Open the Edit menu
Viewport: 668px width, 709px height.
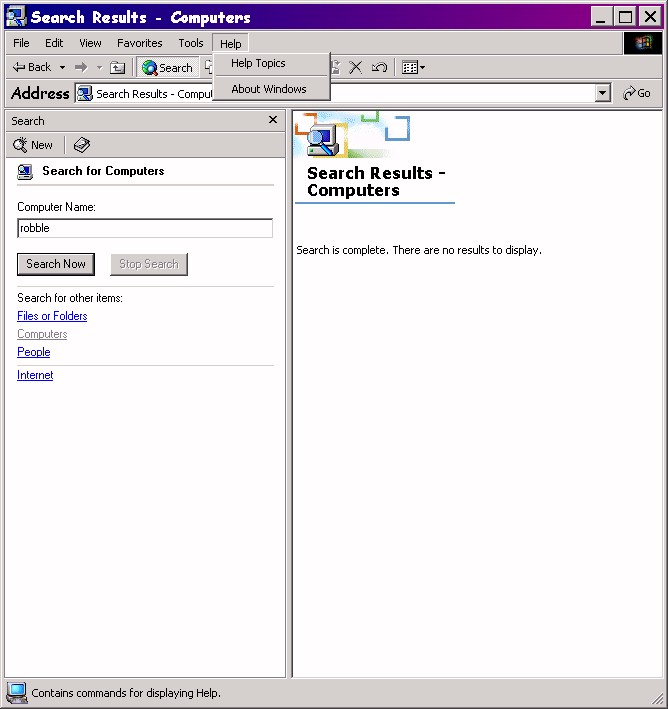point(54,43)
